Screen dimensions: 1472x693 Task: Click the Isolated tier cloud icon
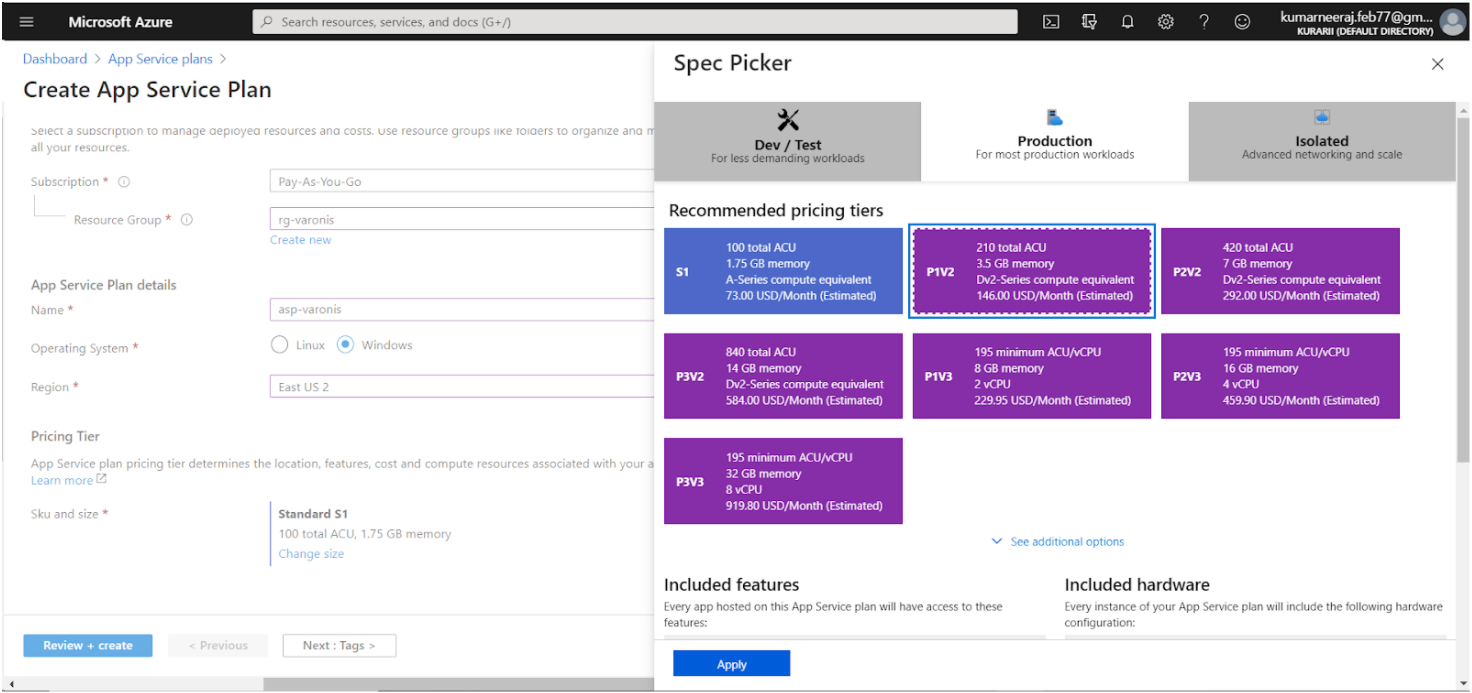click(1322, 118)
